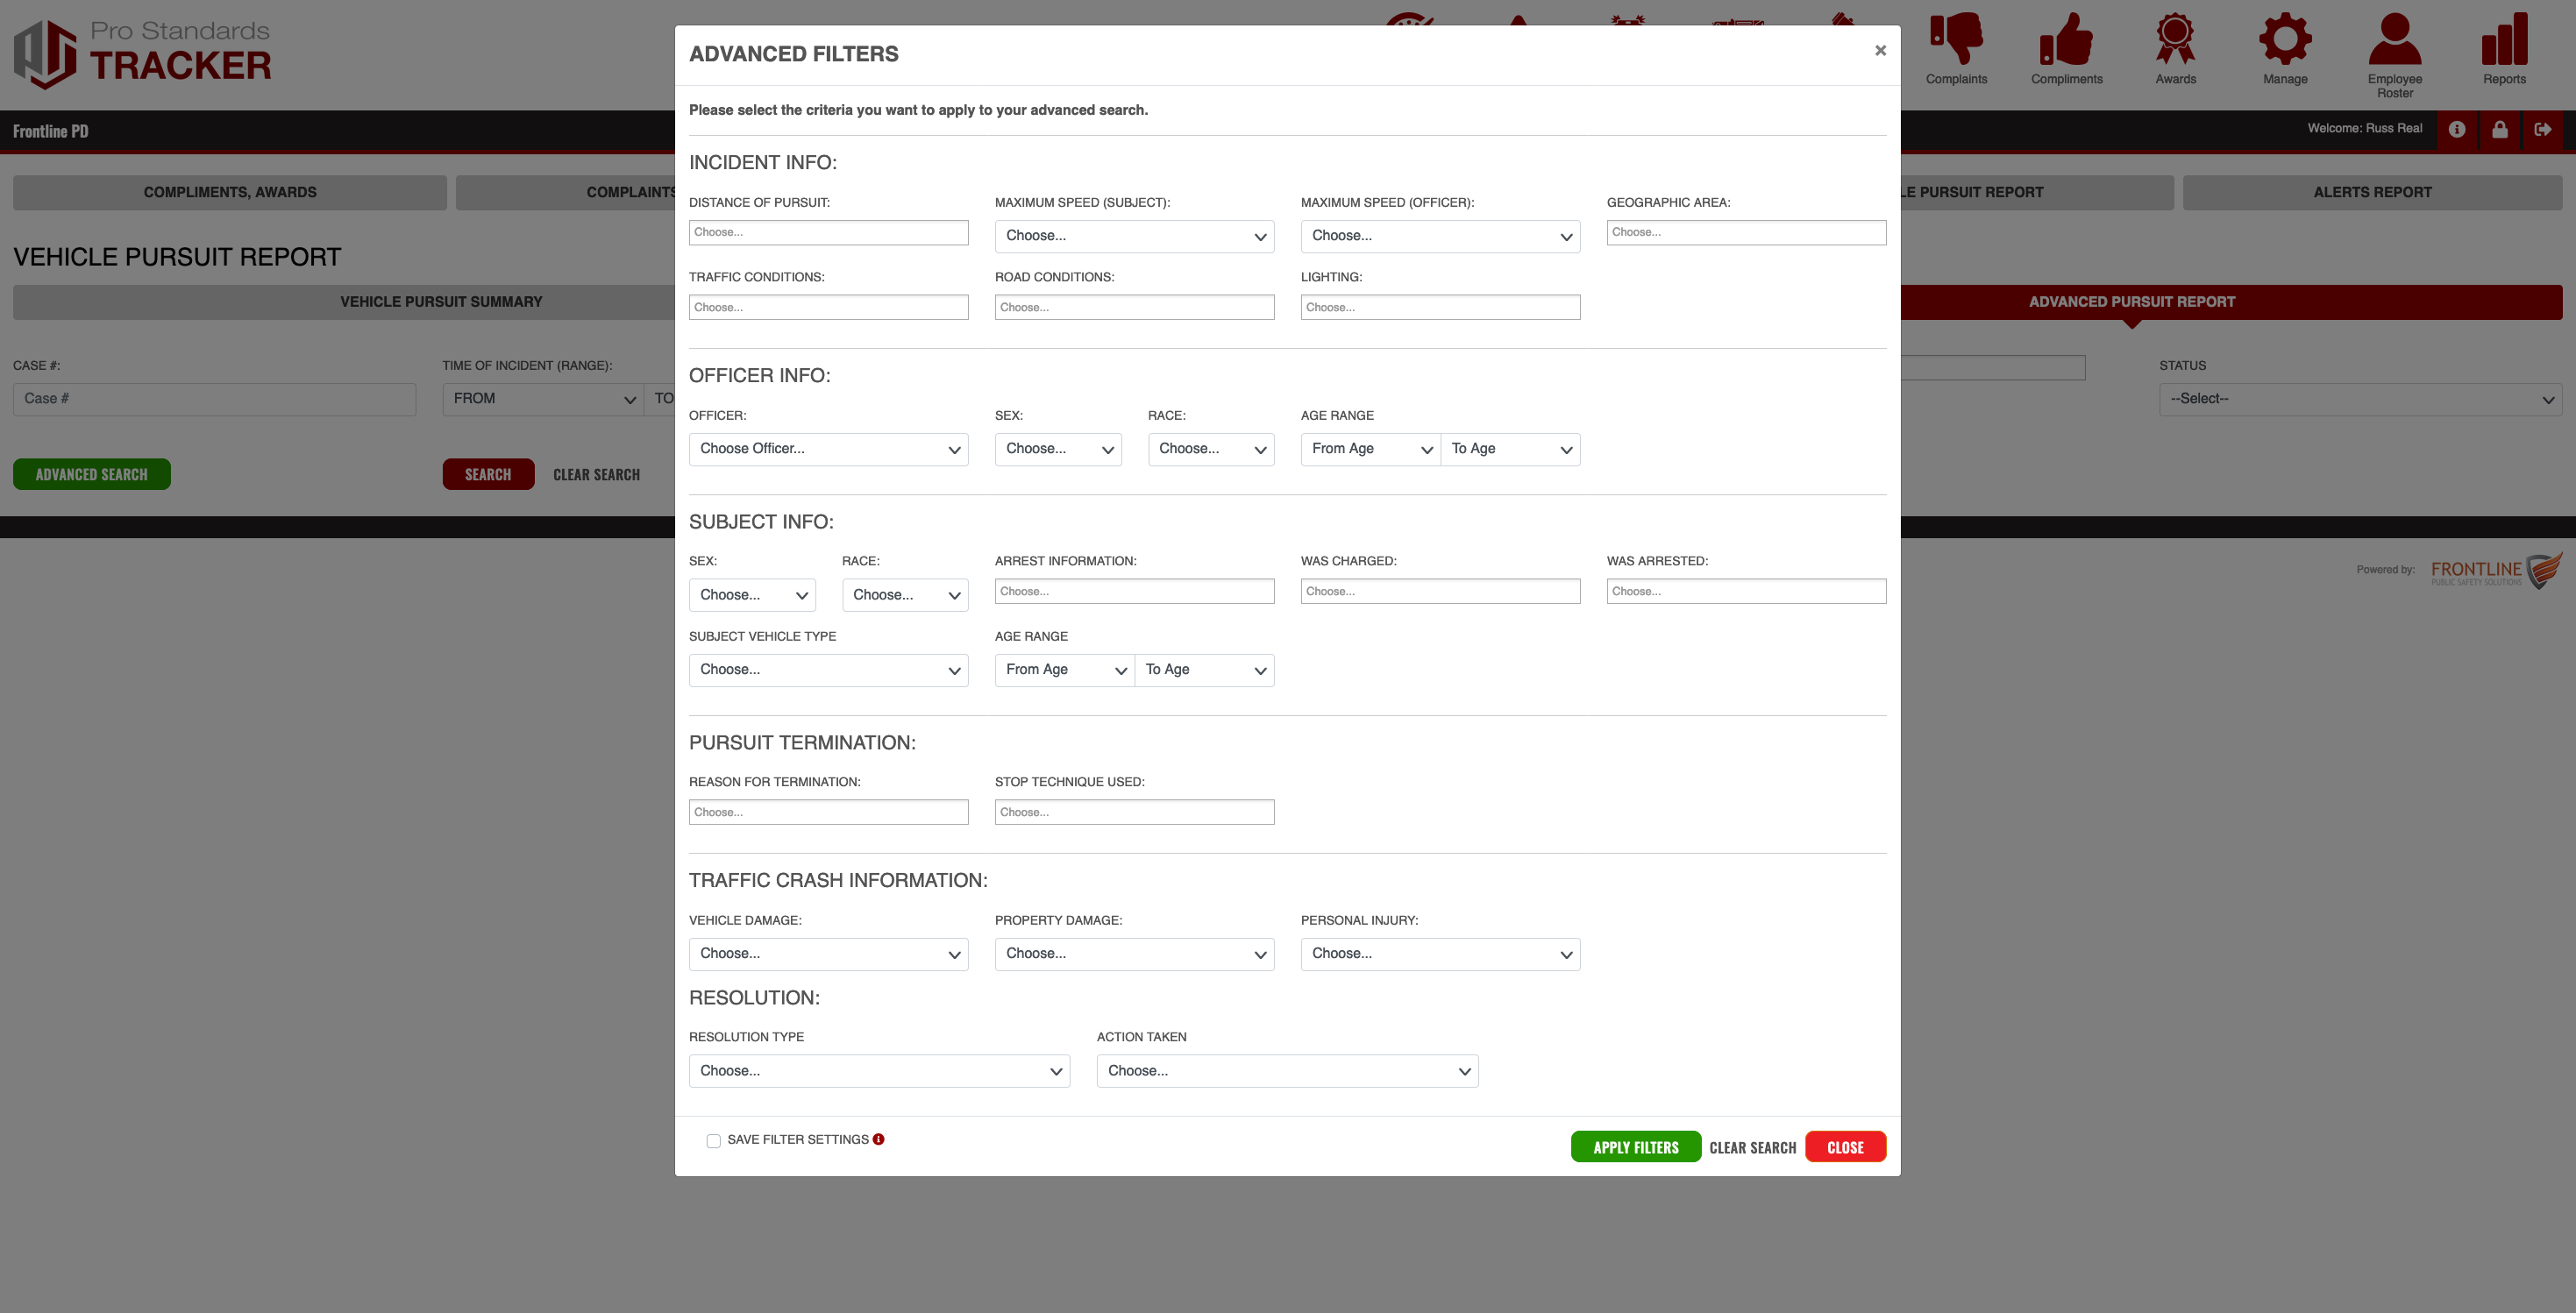Click the lock icon in header bar
This screenshot has height=1313, width=2576.
coord(2499,129)
